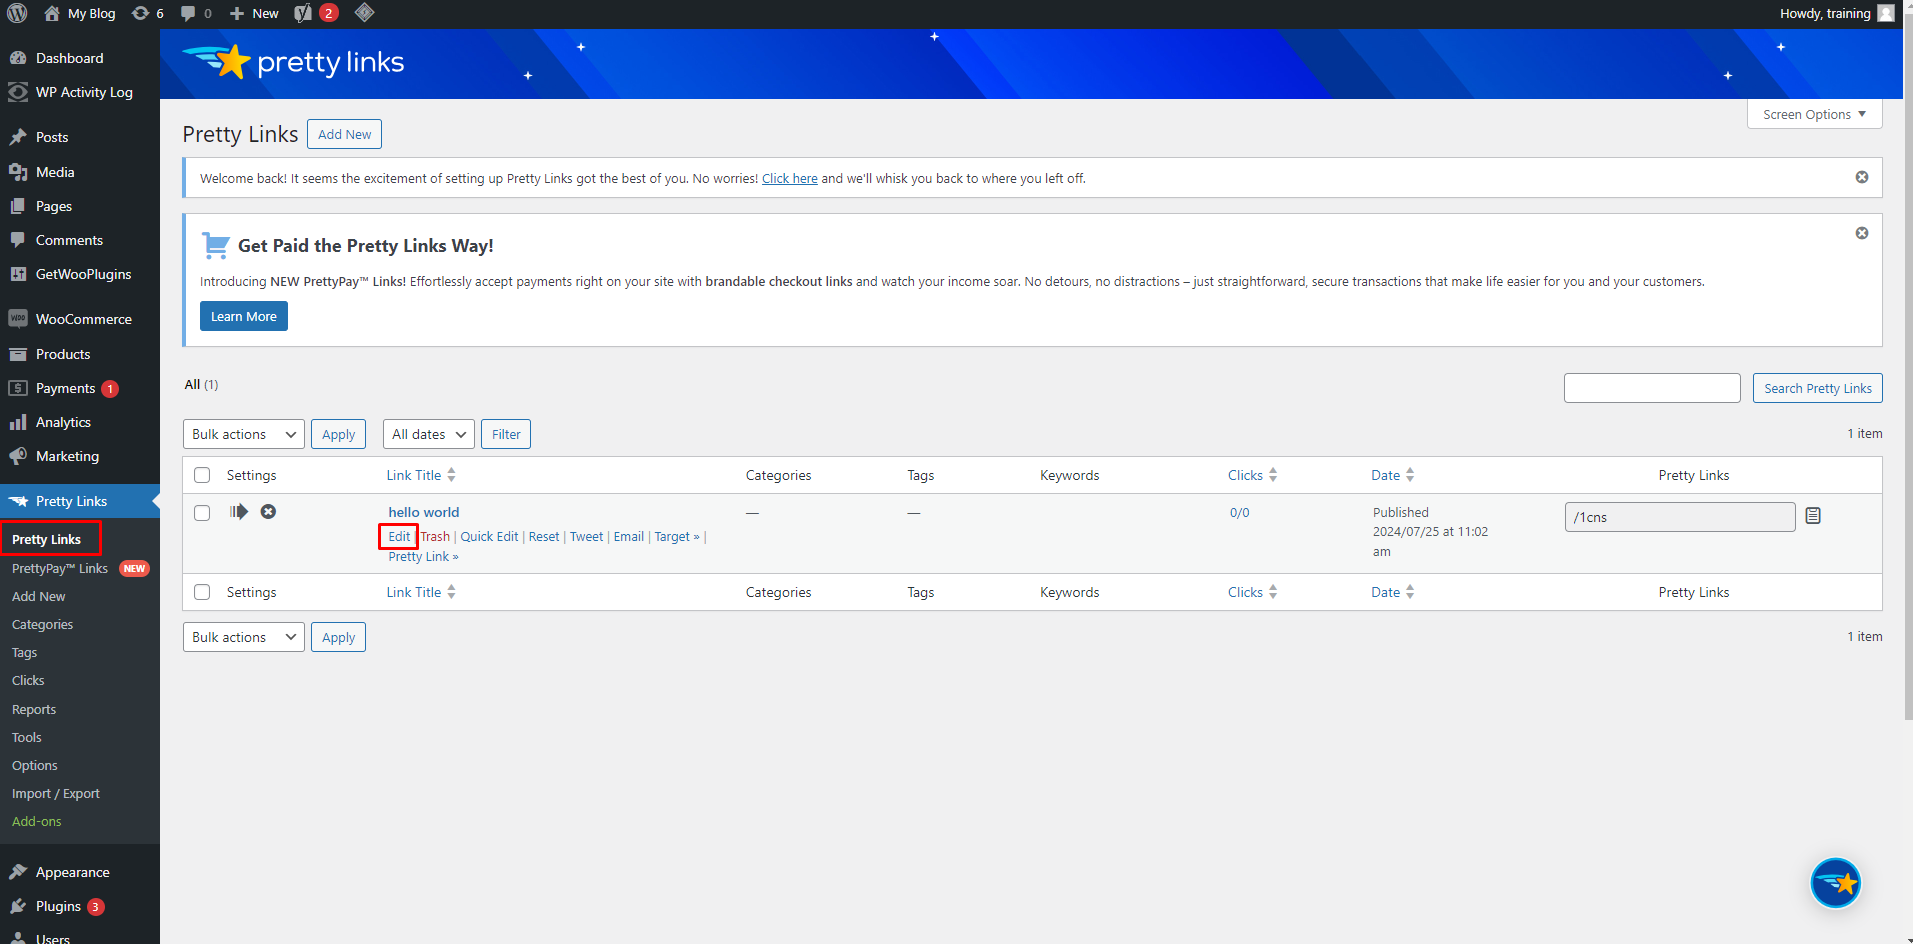Click the WordPress logo in admin bar

point(17,13)
